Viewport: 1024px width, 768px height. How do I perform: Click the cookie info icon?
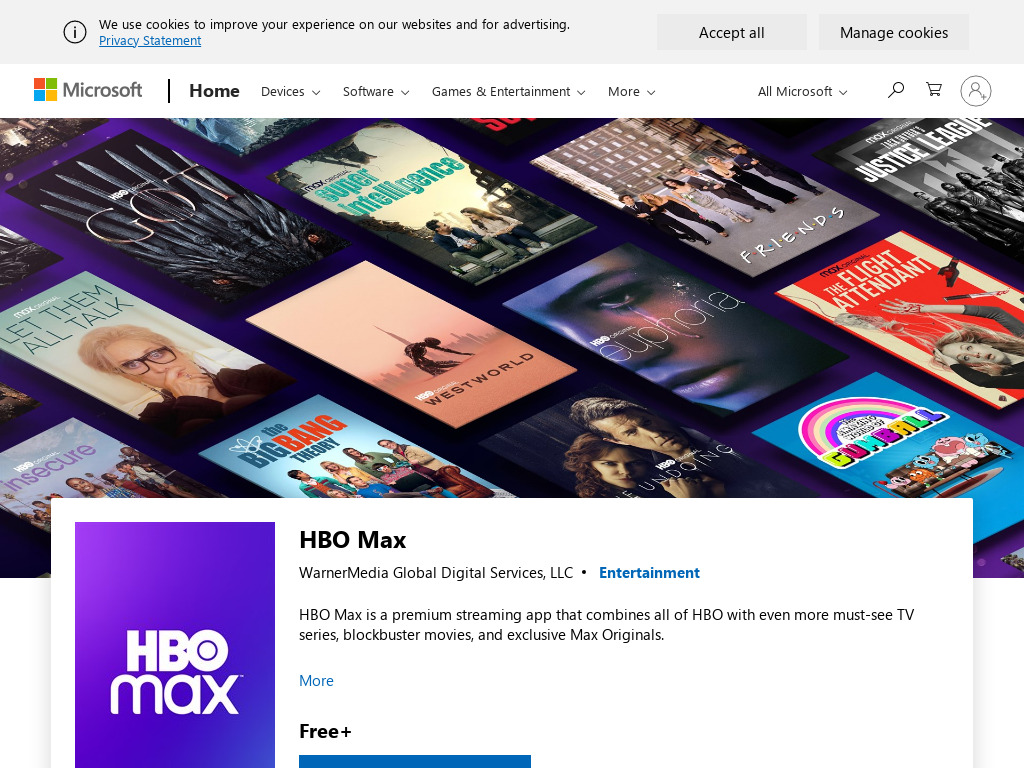pyautogui.click(x=74, y=32)
